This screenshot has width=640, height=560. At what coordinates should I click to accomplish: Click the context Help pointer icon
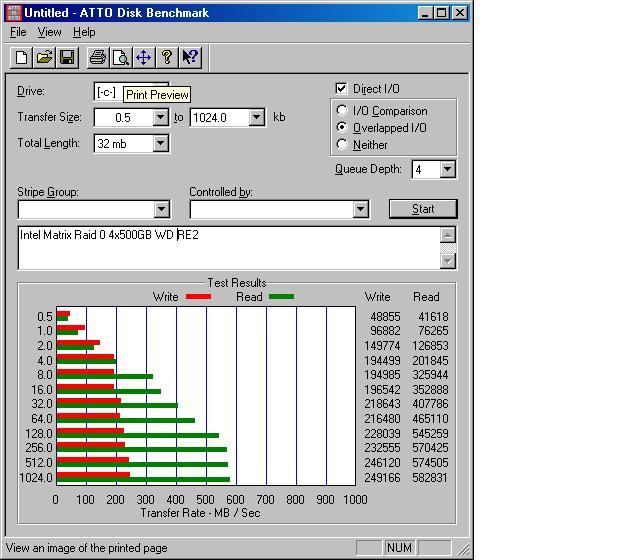[x=190, y=58]
